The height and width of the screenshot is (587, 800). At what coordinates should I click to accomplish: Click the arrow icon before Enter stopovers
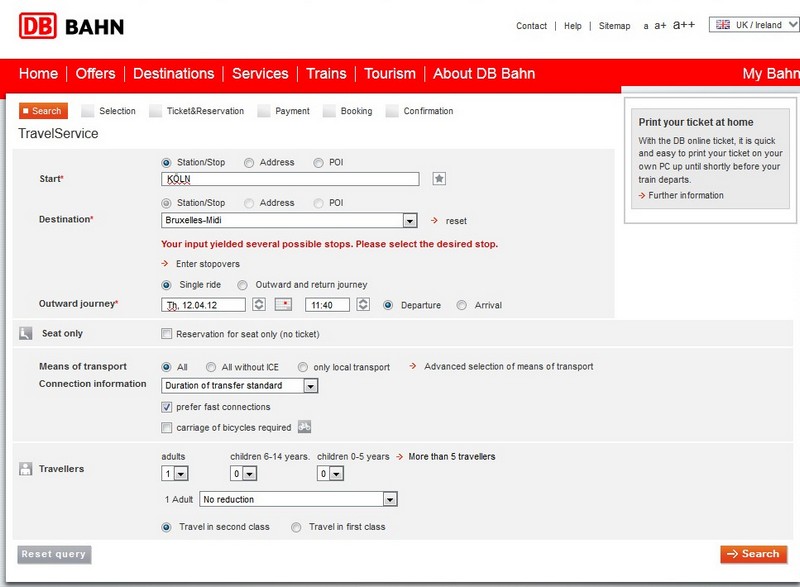pos(165,264)
